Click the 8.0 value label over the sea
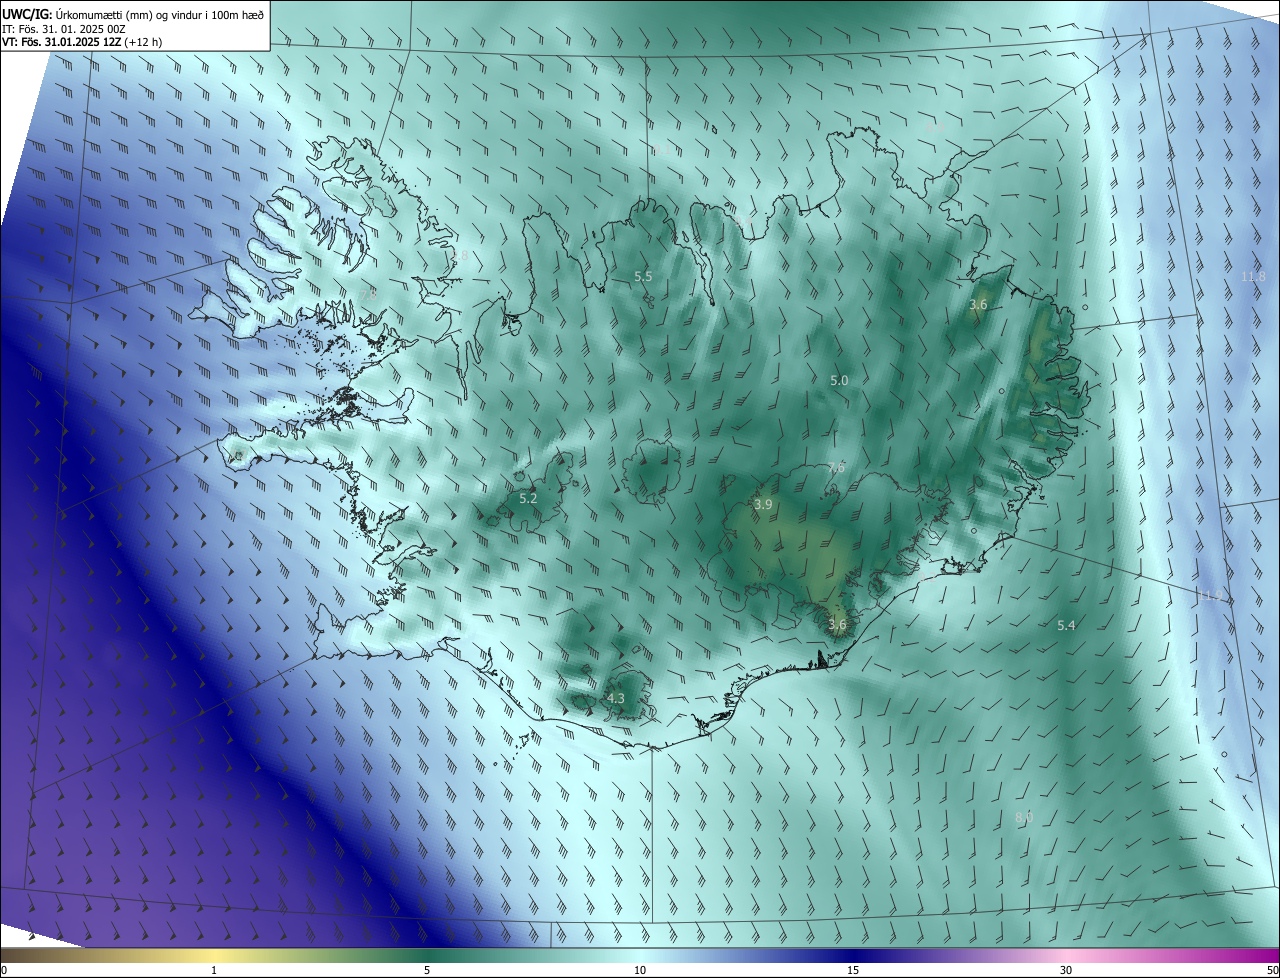The image size is (1280, 978). [1024, 817]
